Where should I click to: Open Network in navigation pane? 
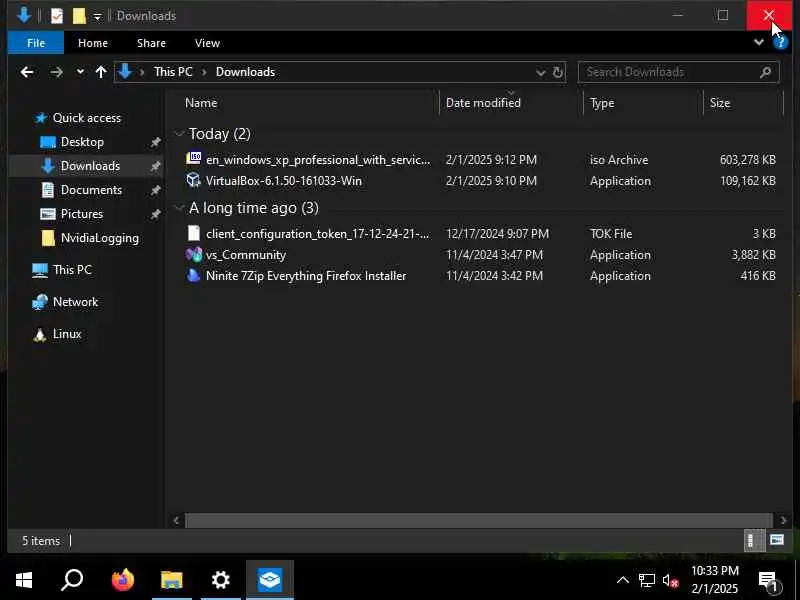(x=75, y=302)
